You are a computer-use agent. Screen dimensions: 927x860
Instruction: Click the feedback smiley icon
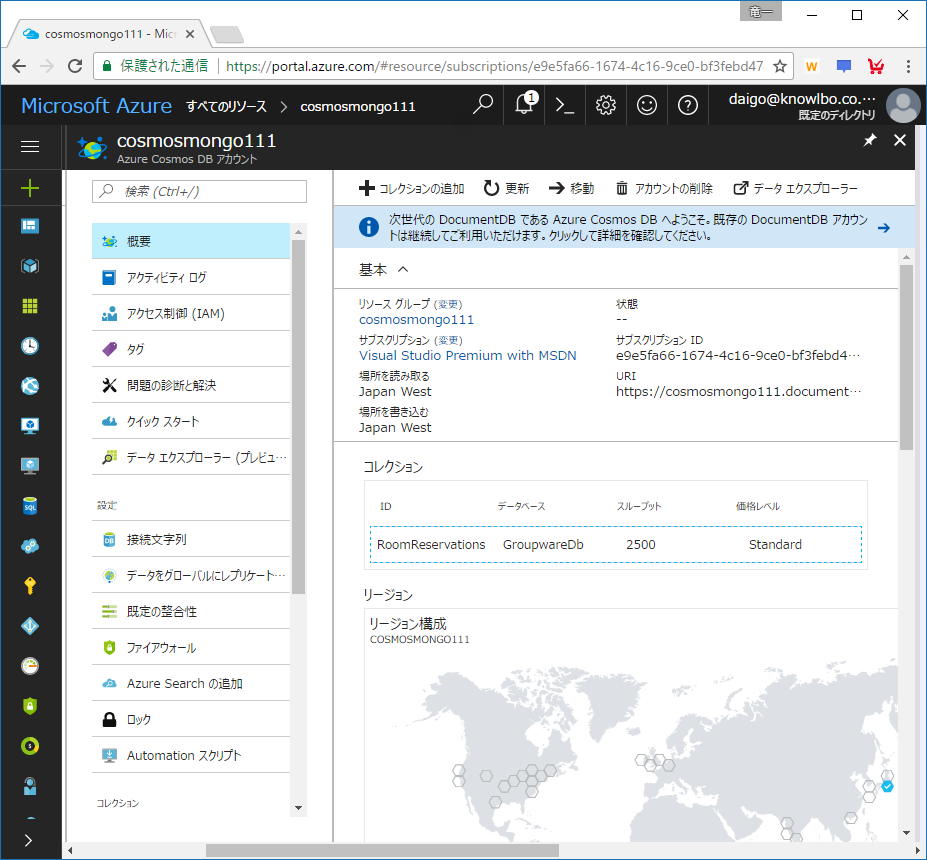pyautogui.click(x=647, y=105)
